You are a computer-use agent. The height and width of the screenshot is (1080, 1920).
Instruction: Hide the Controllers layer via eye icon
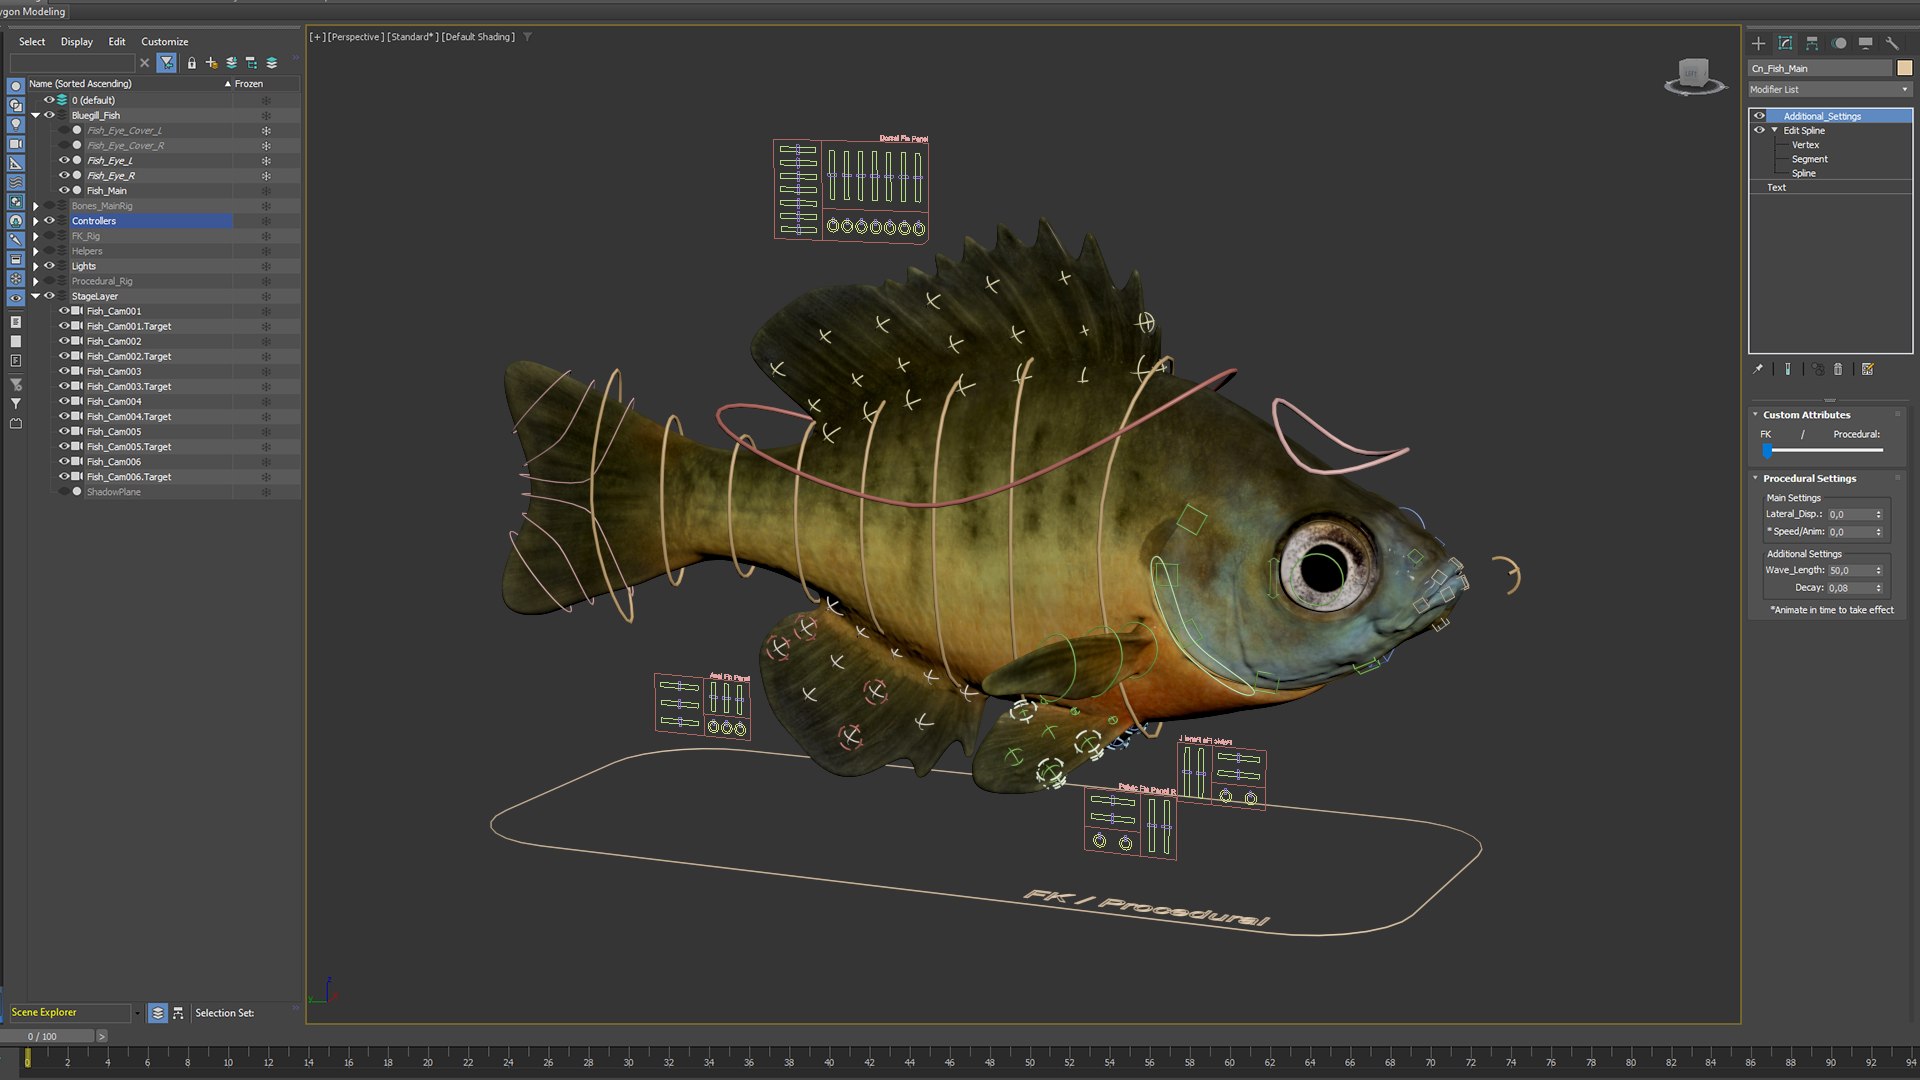[49, 221]
